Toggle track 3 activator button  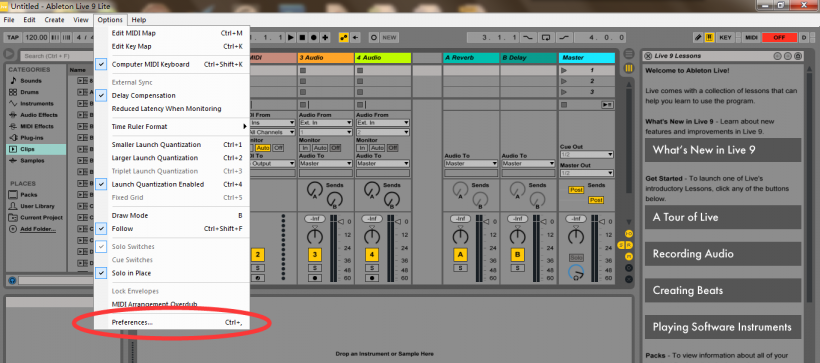coord(314,255)
